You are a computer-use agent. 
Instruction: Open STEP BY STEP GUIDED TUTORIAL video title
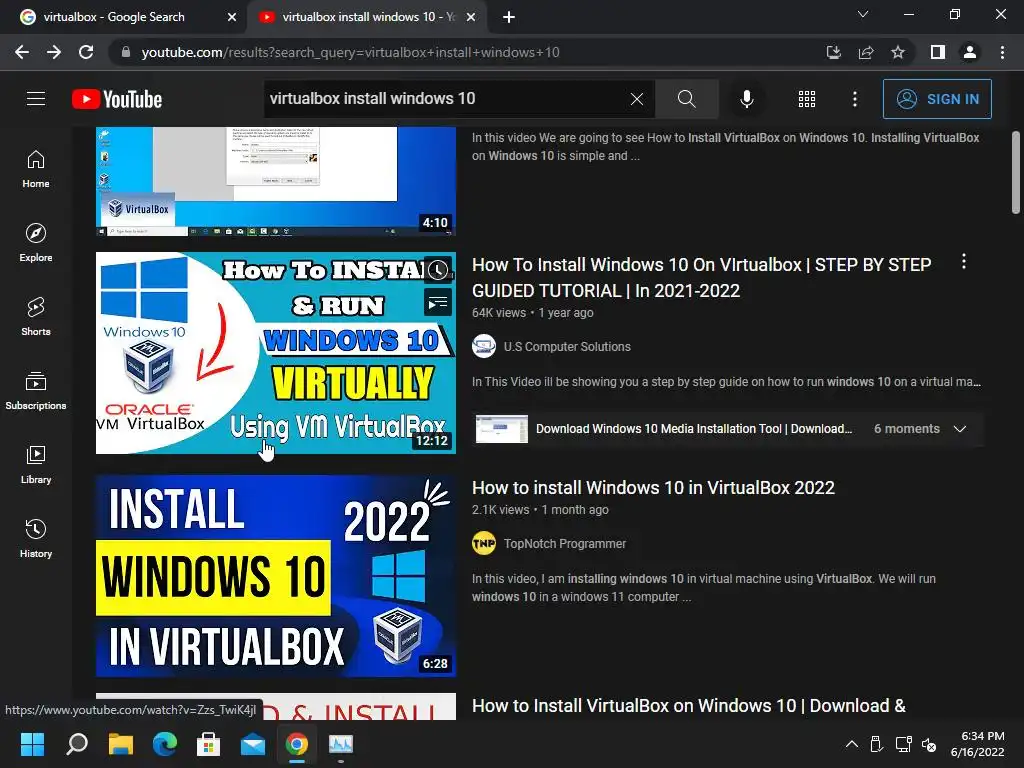pos(701,278)
